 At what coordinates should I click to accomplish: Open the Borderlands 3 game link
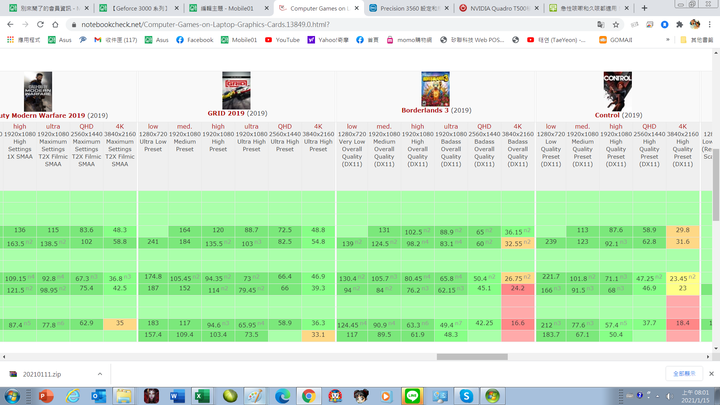(x=425, y=110)
